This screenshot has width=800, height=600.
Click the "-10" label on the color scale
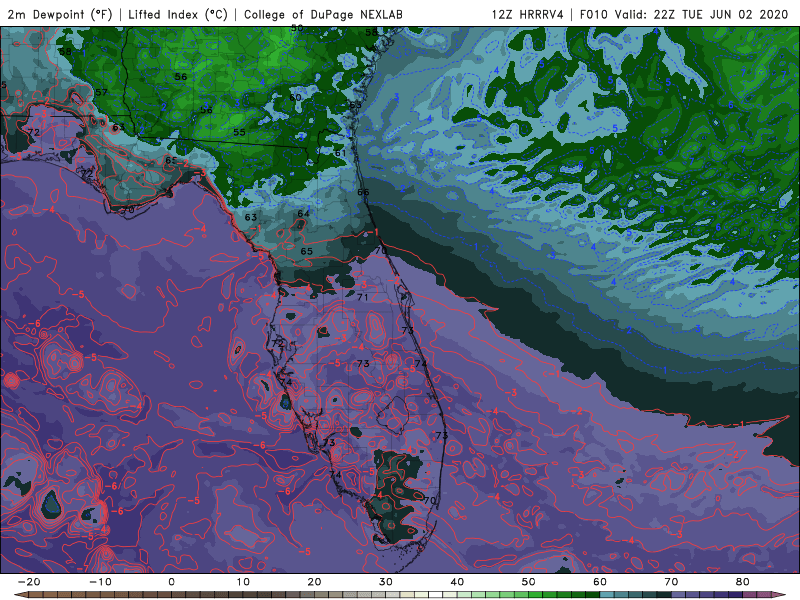[x=100, y=582]
